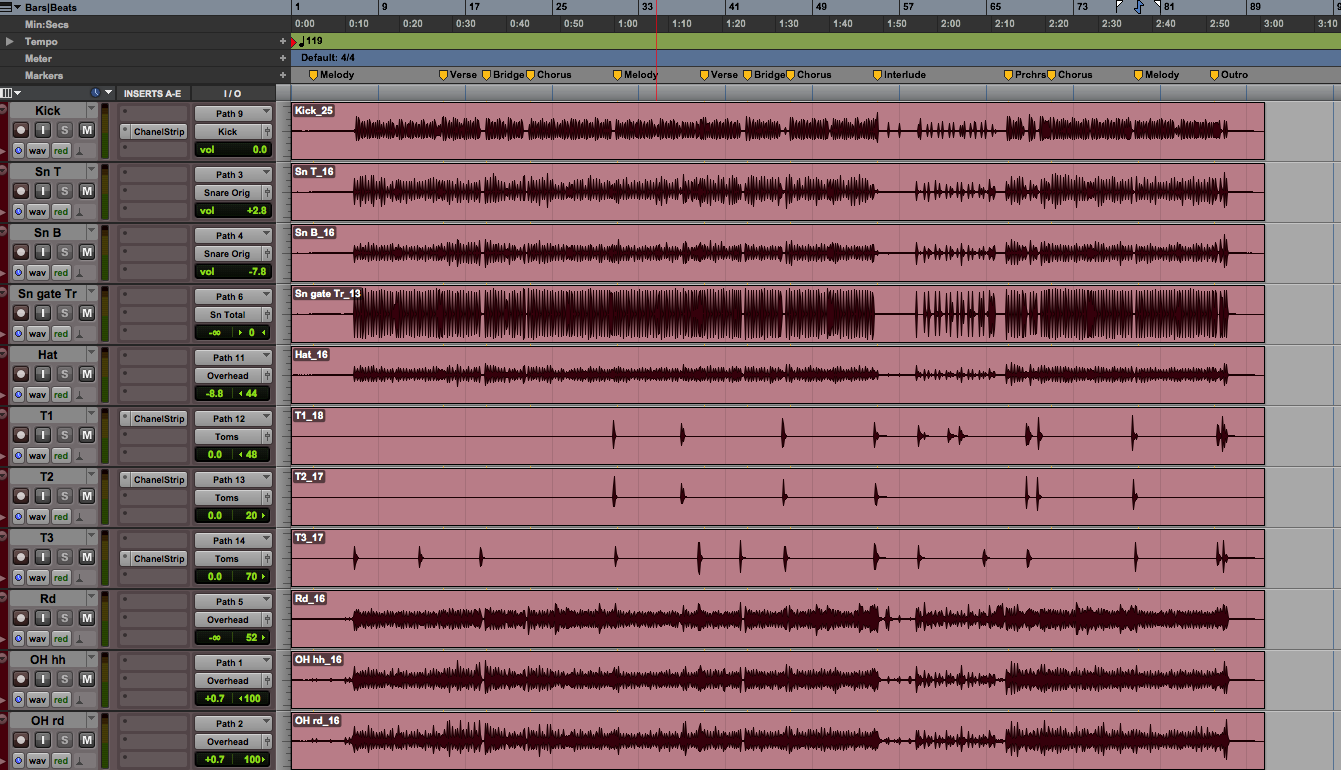Click the Overhead output on OH hh track
Image resolution: width=1341 pixels, height=770 pixels.
[x=227, y=681]
